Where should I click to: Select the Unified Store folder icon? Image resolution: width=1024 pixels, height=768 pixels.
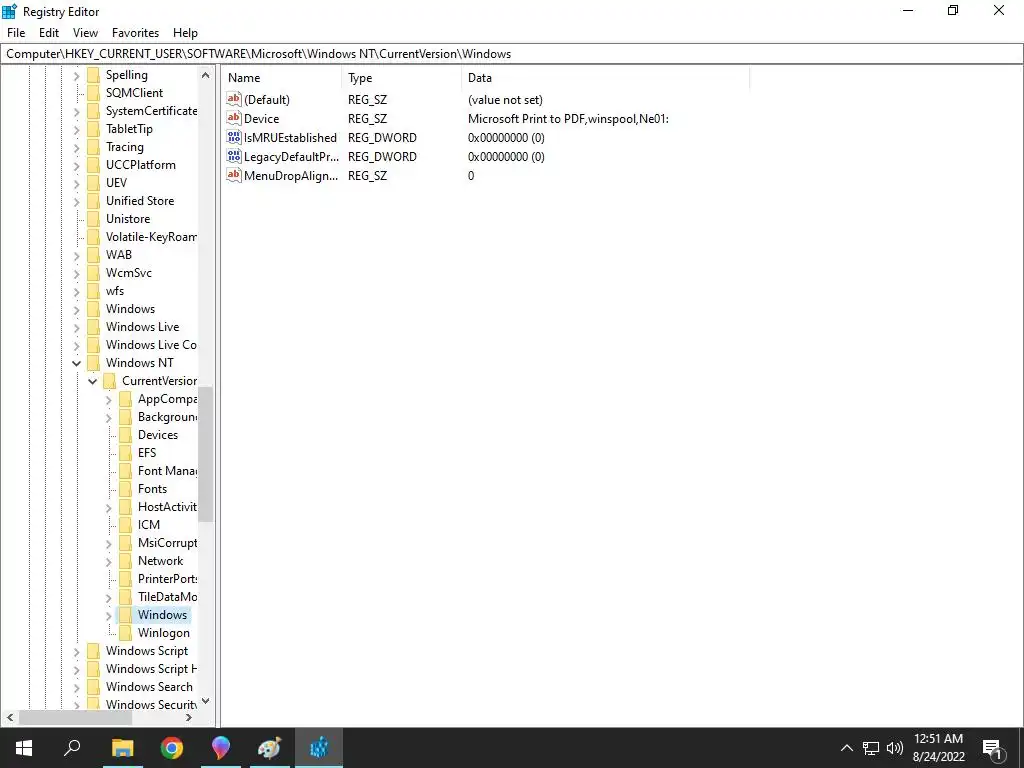[93, 200]
